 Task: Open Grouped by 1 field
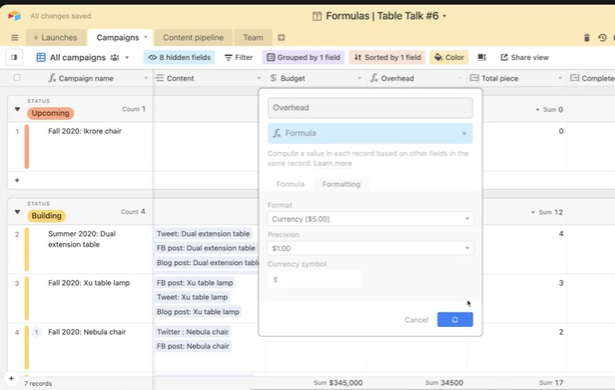click(303, 57)
